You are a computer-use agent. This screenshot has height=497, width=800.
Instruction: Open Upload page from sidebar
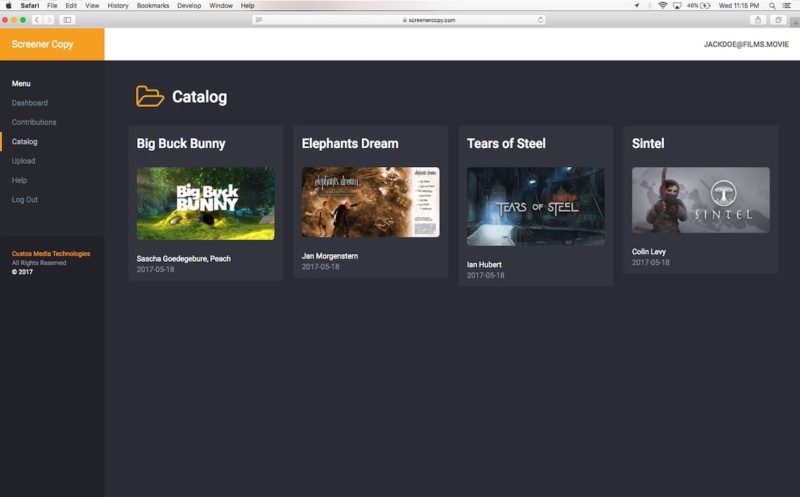click(23, 161)
